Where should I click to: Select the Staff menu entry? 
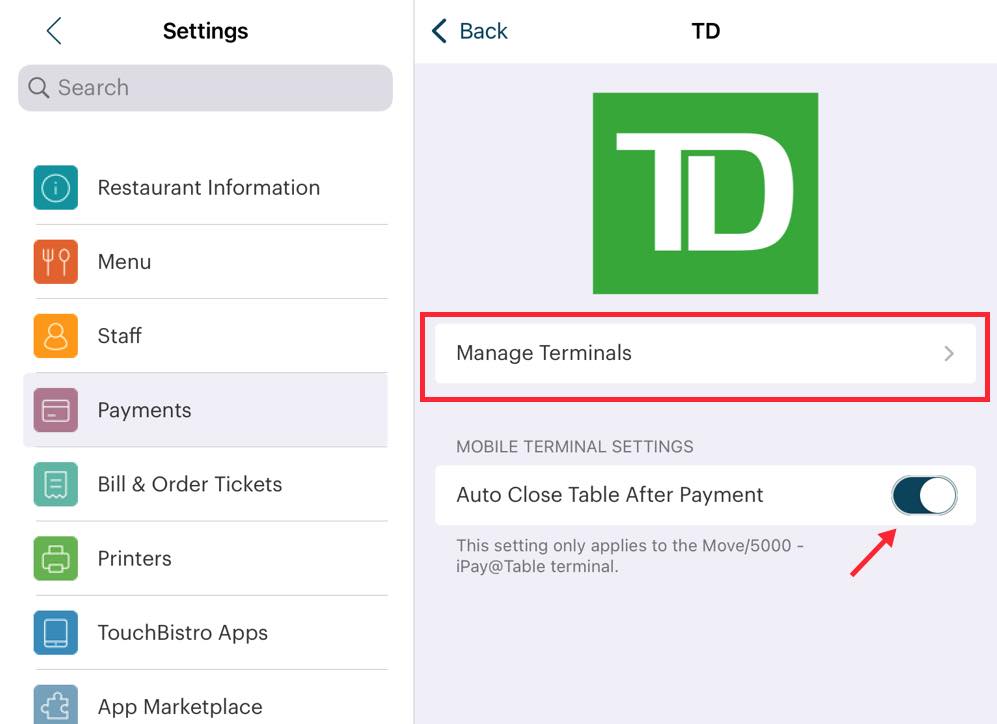(119, 335)
